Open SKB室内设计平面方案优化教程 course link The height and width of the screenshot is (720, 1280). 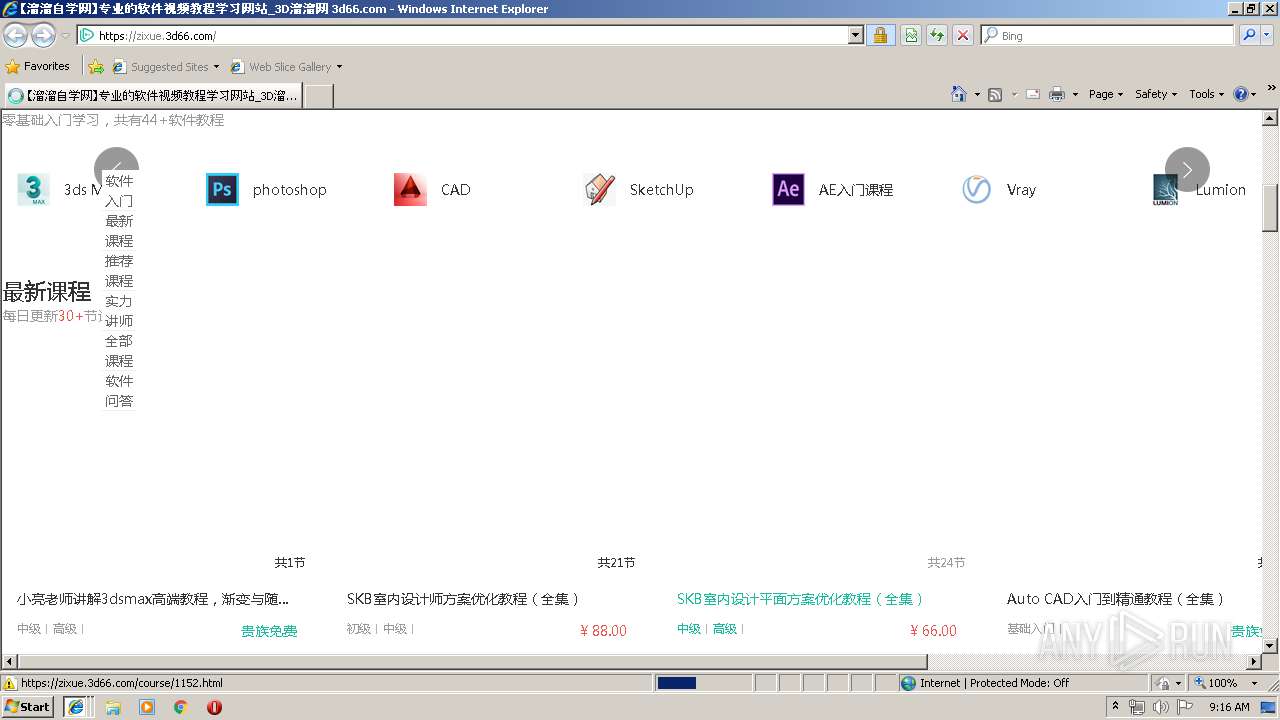click(x=800, y=599)
